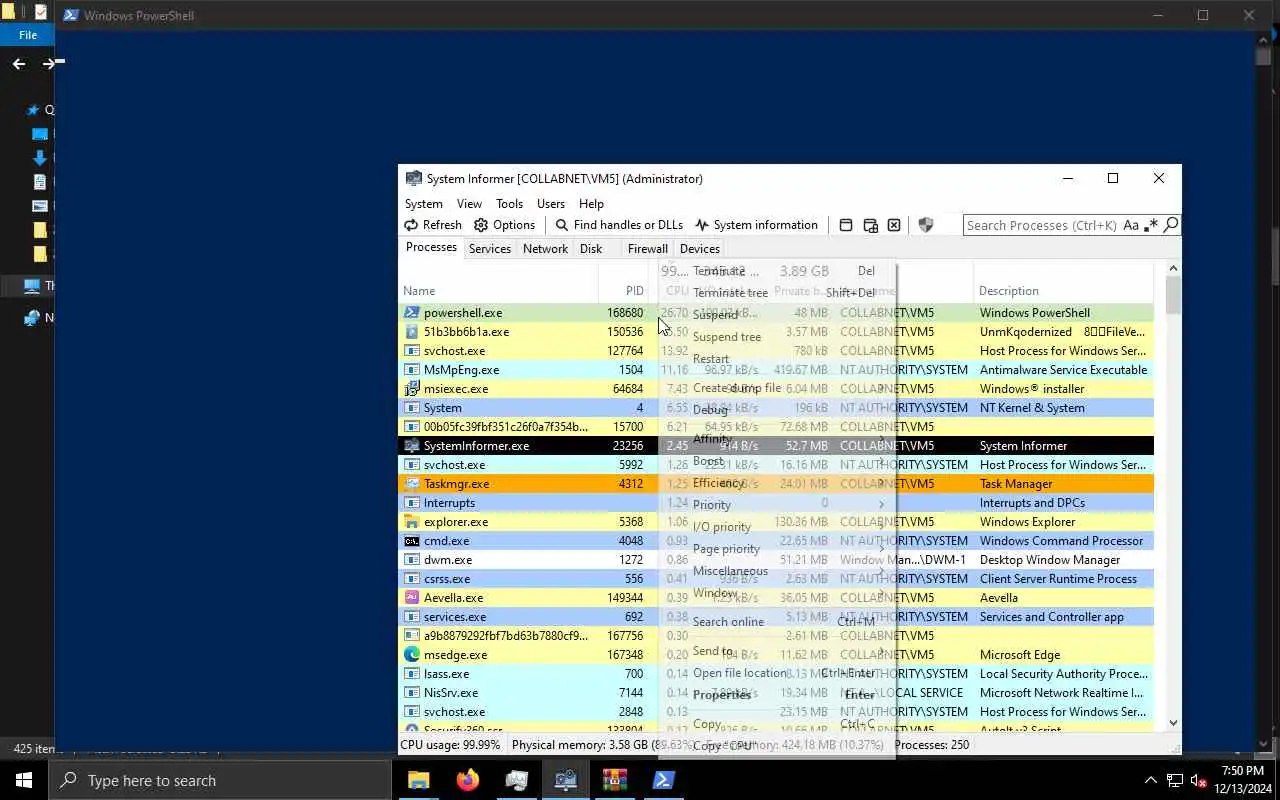This screenshot has height=800, width=1280.
Task: Select the Find window and thread icon
Action: pos(870,225)
